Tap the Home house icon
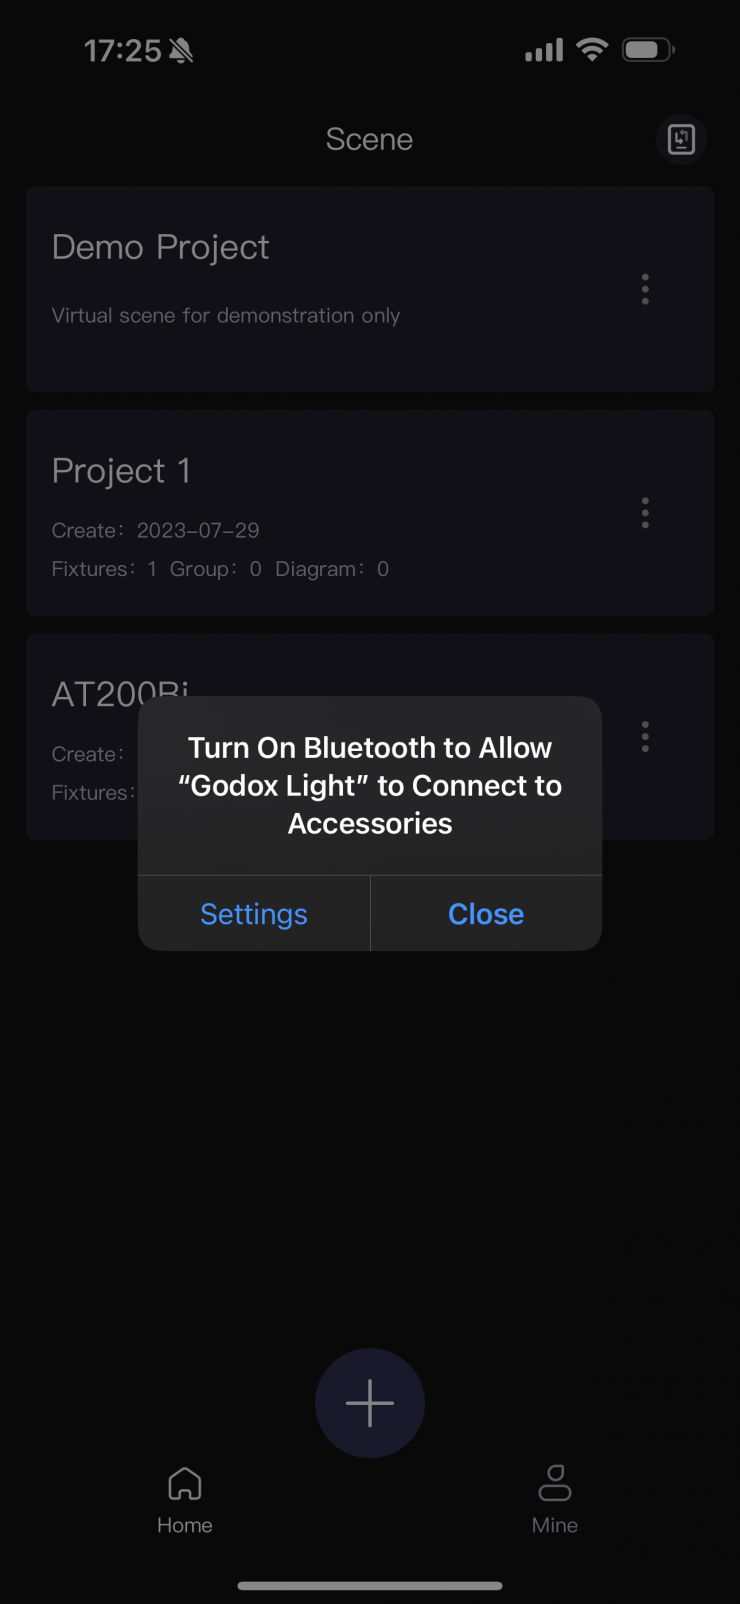This screenshot has height=1604, width=740. [x=185, y=1484]
